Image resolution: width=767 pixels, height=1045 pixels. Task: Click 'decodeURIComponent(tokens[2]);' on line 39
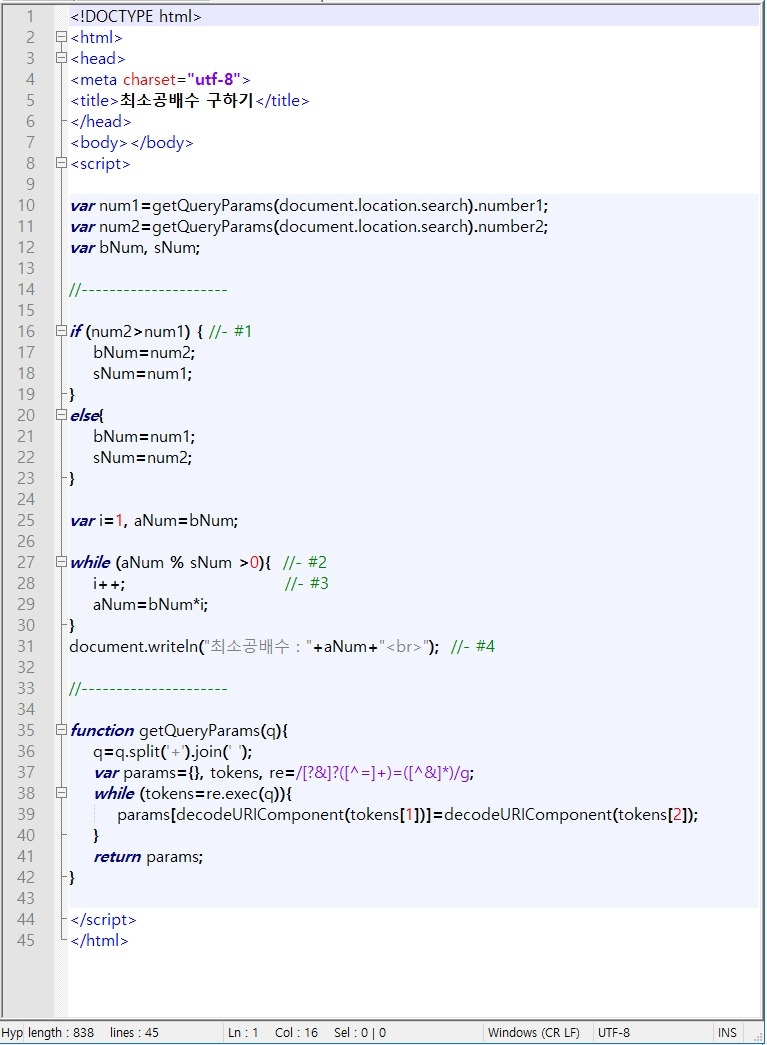tap(571, 814)
